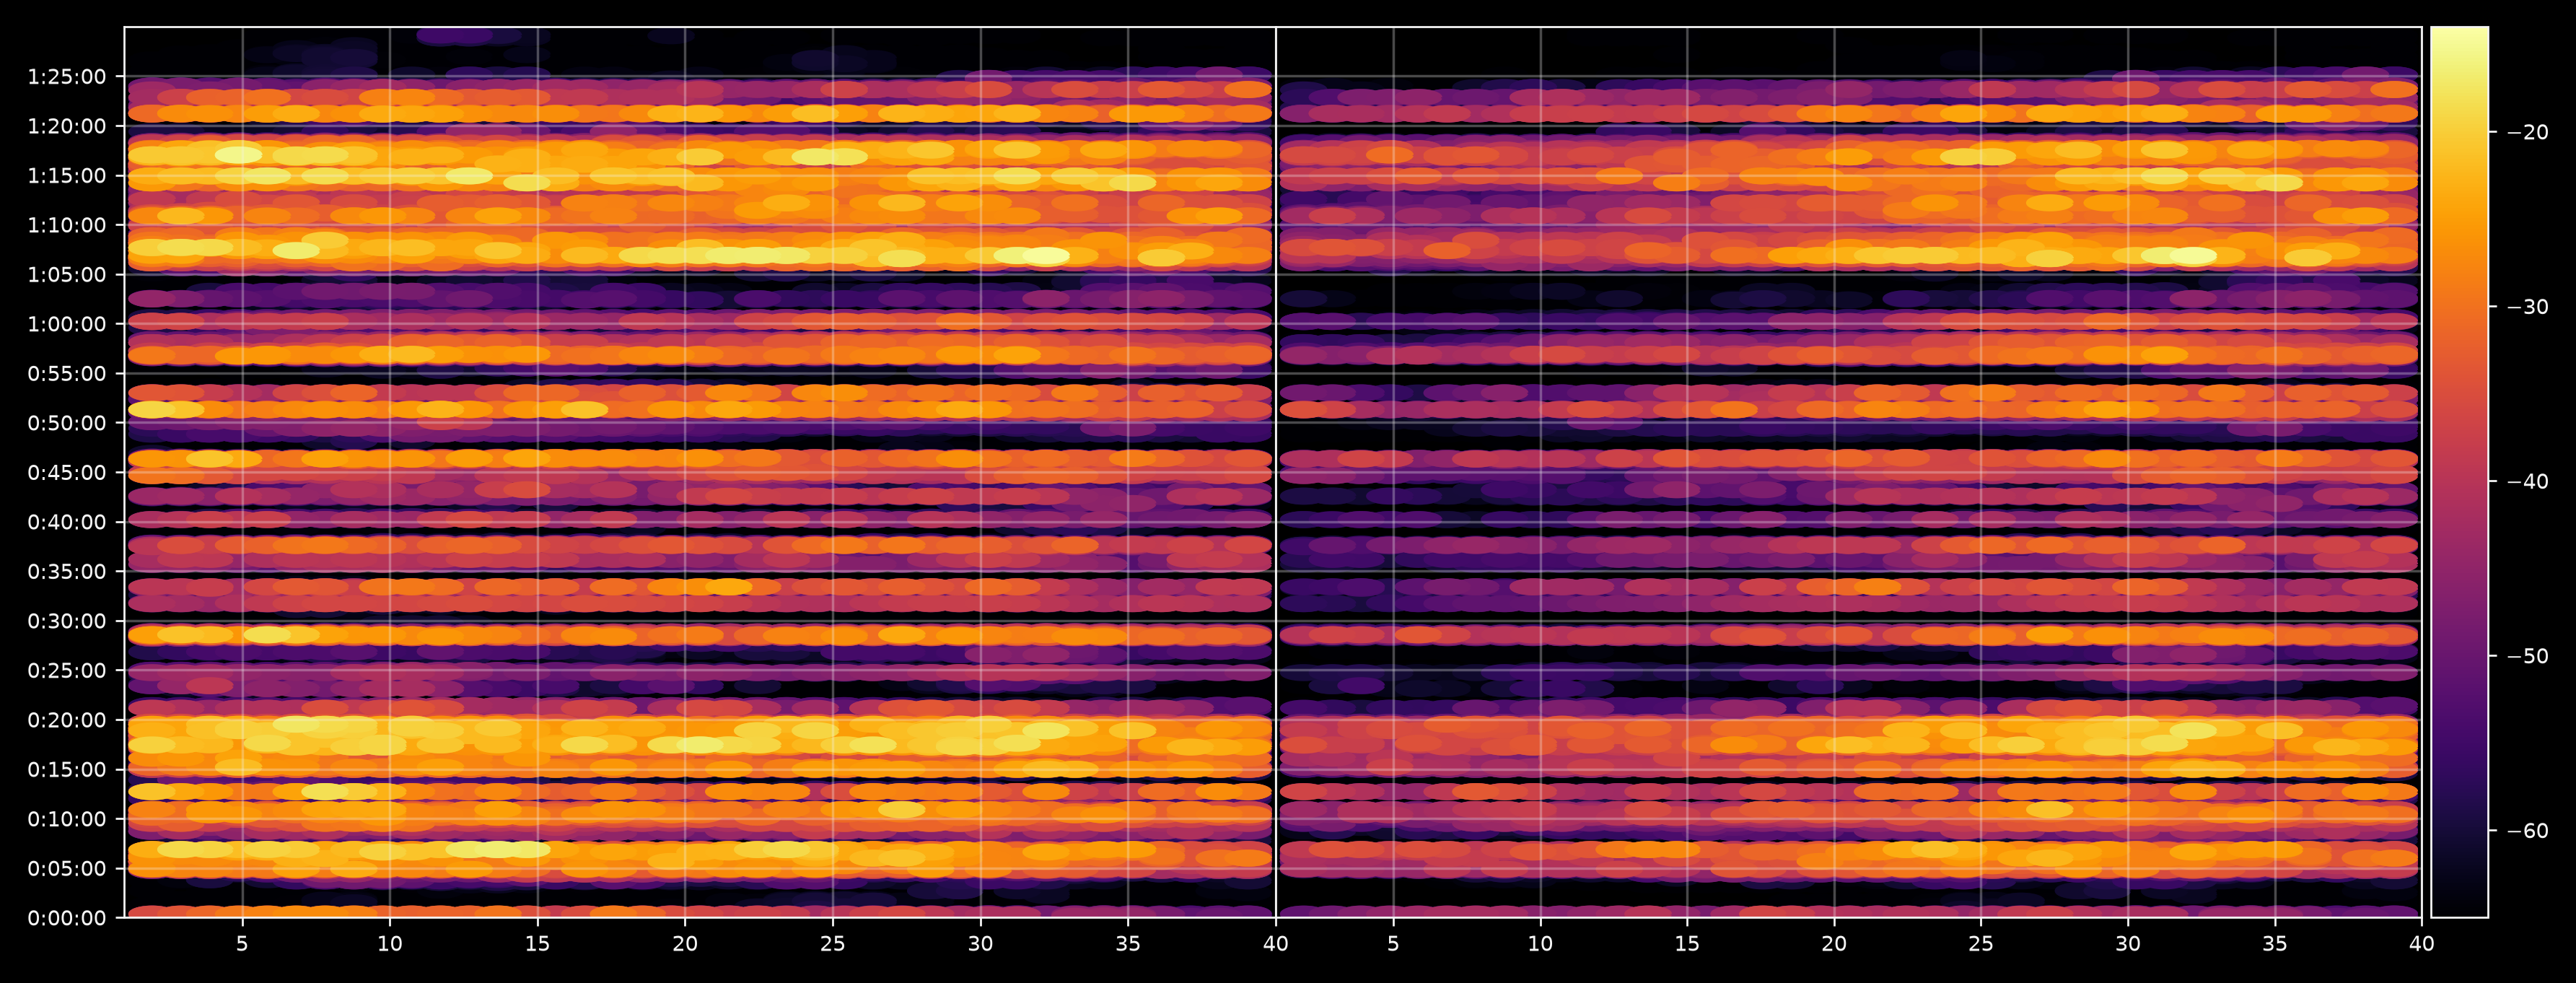Viewport: 2576px width, 983px height.
Task: Select x-axis label 10 under the left heatmap
Action: tap(389, 944)
